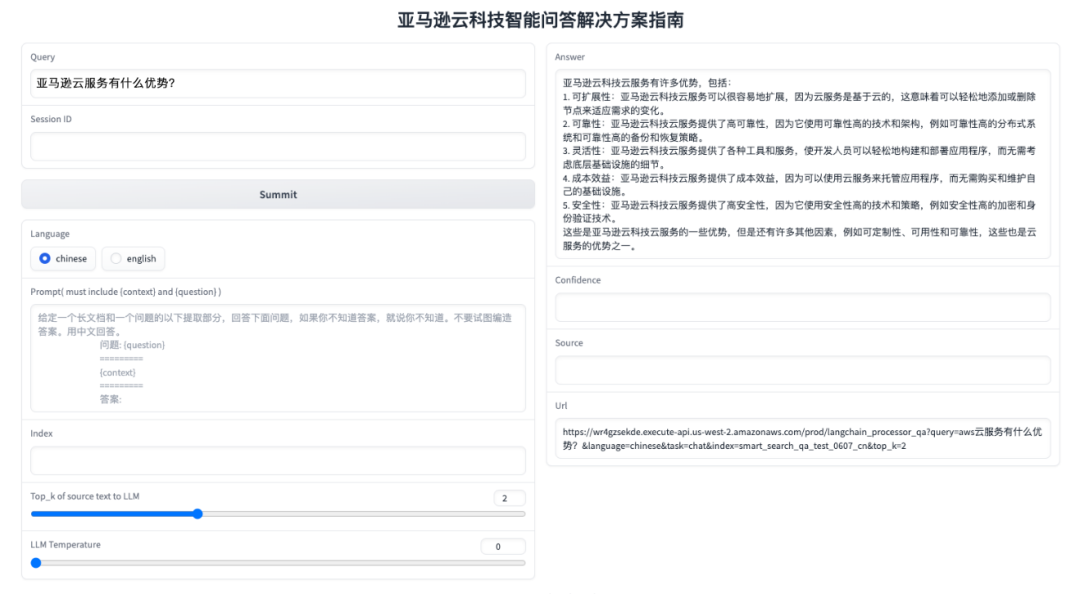Click the Confidence output field

(802, 307)
